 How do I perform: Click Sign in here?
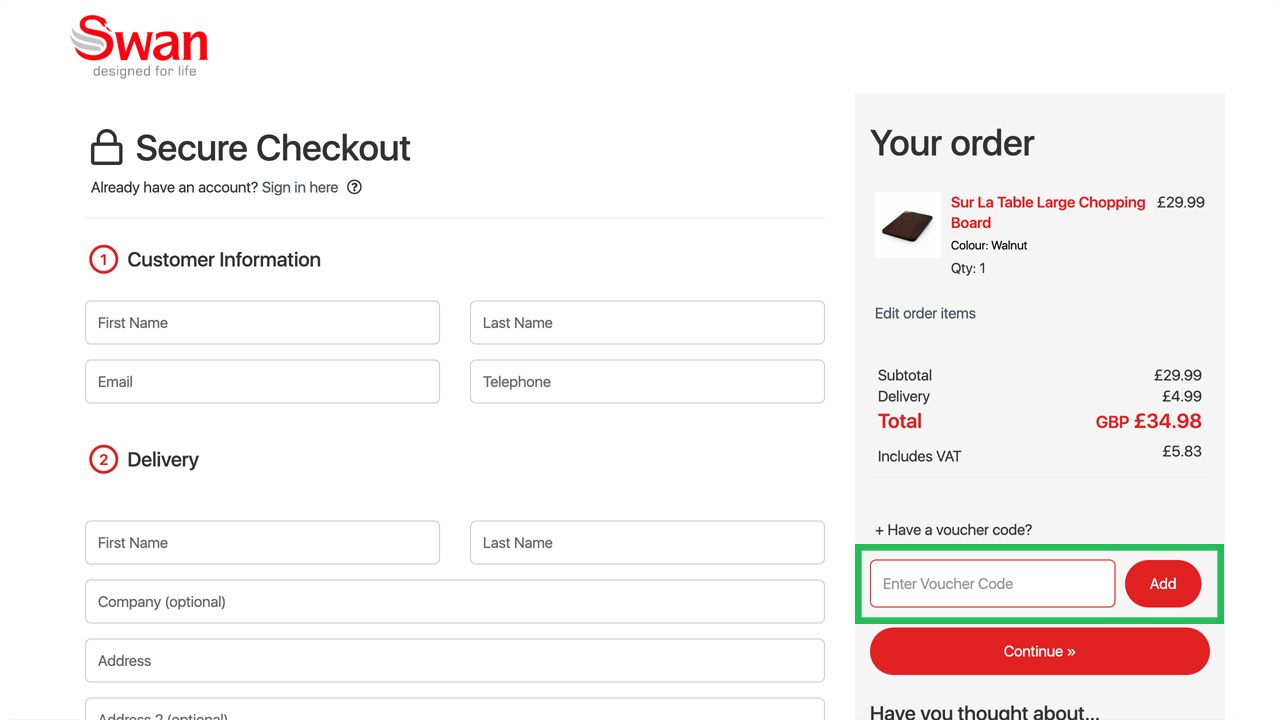pos(300,187)
